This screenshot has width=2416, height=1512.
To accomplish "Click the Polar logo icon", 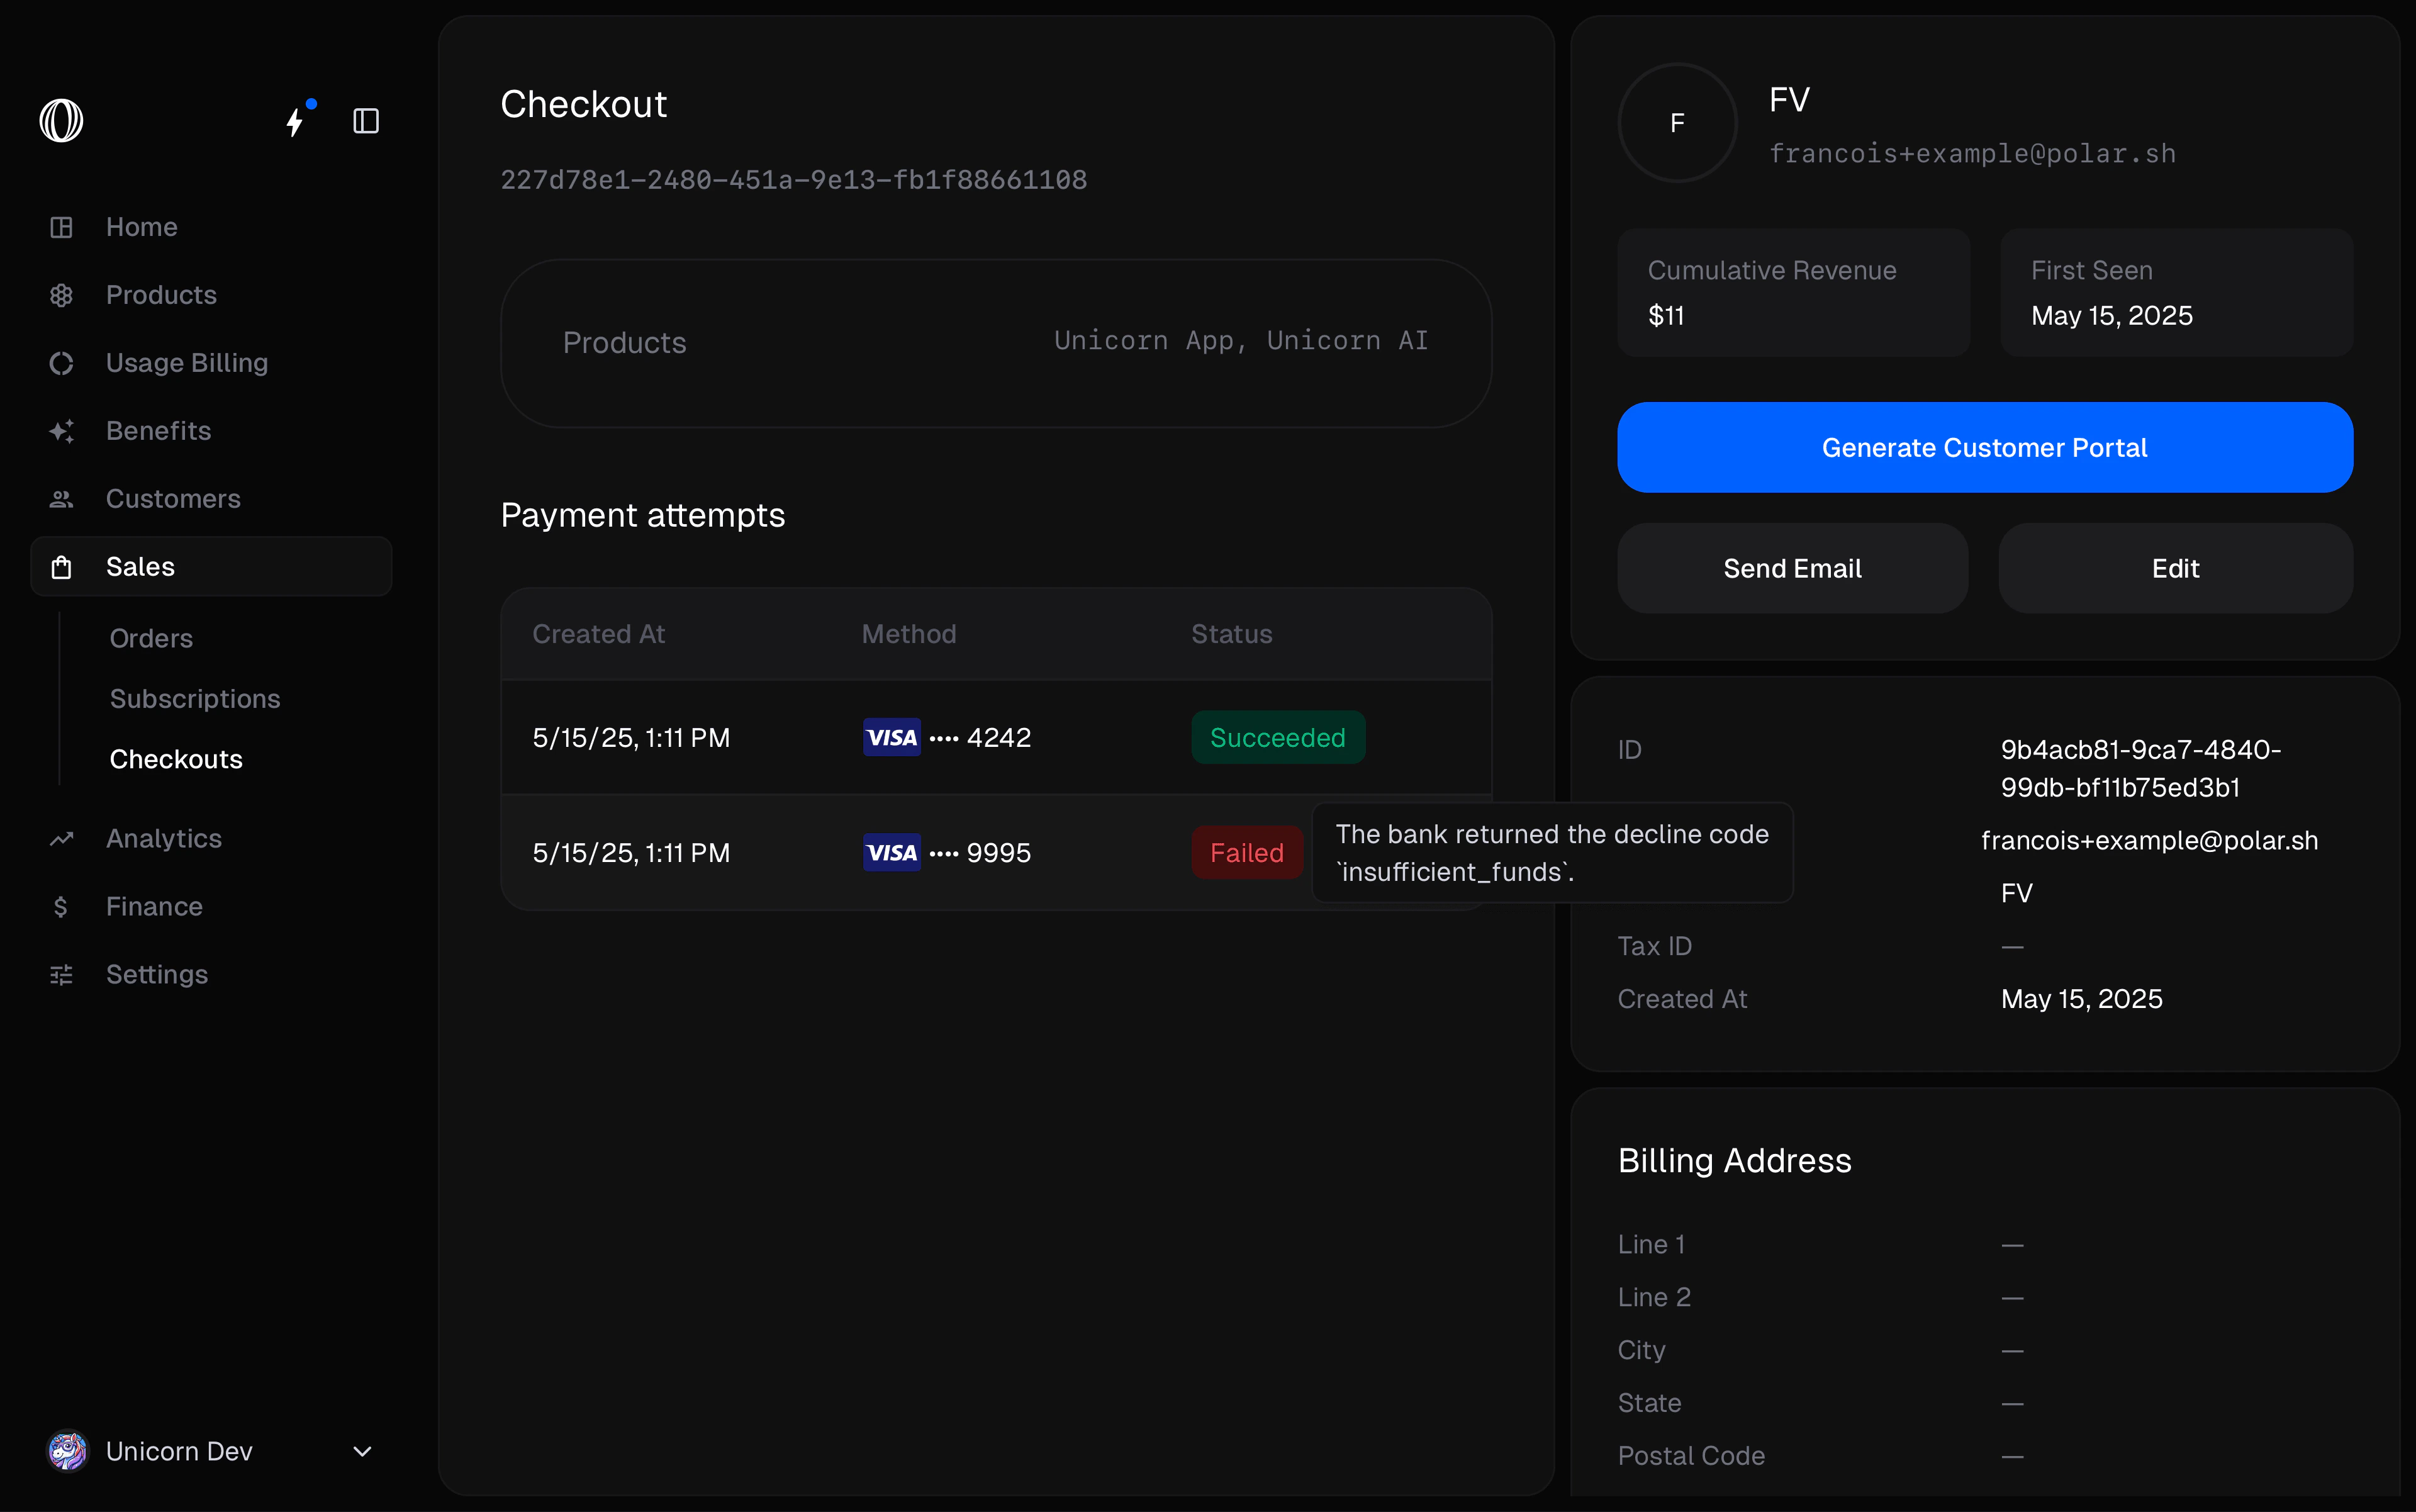I will coord(61,121).
